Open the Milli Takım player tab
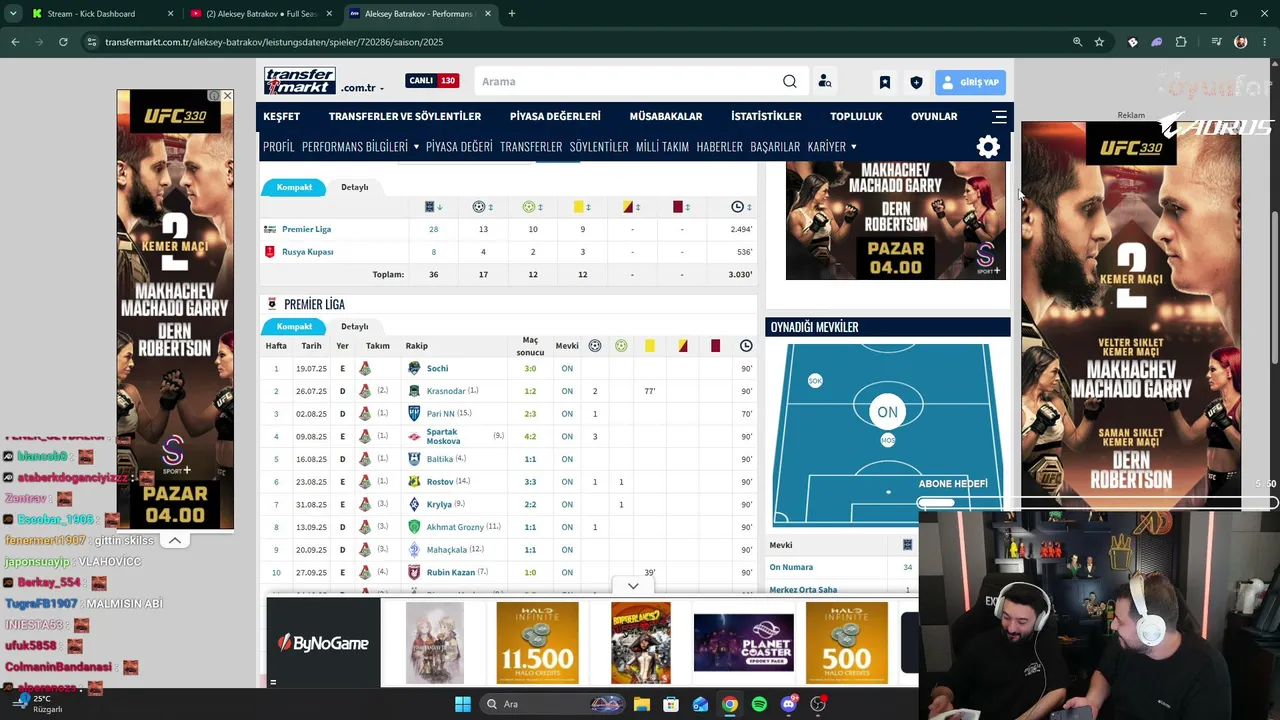 662,147
